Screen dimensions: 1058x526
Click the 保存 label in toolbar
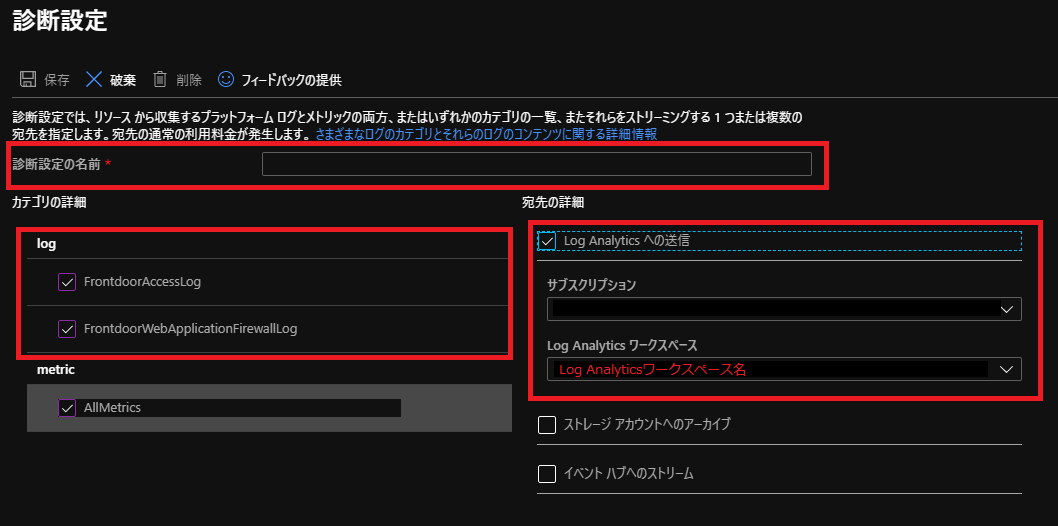click(57, 80)
